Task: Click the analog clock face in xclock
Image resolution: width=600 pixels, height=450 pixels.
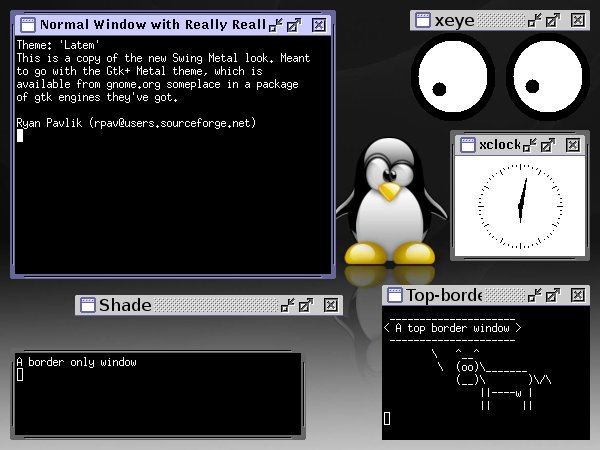Action: [520, 206]
